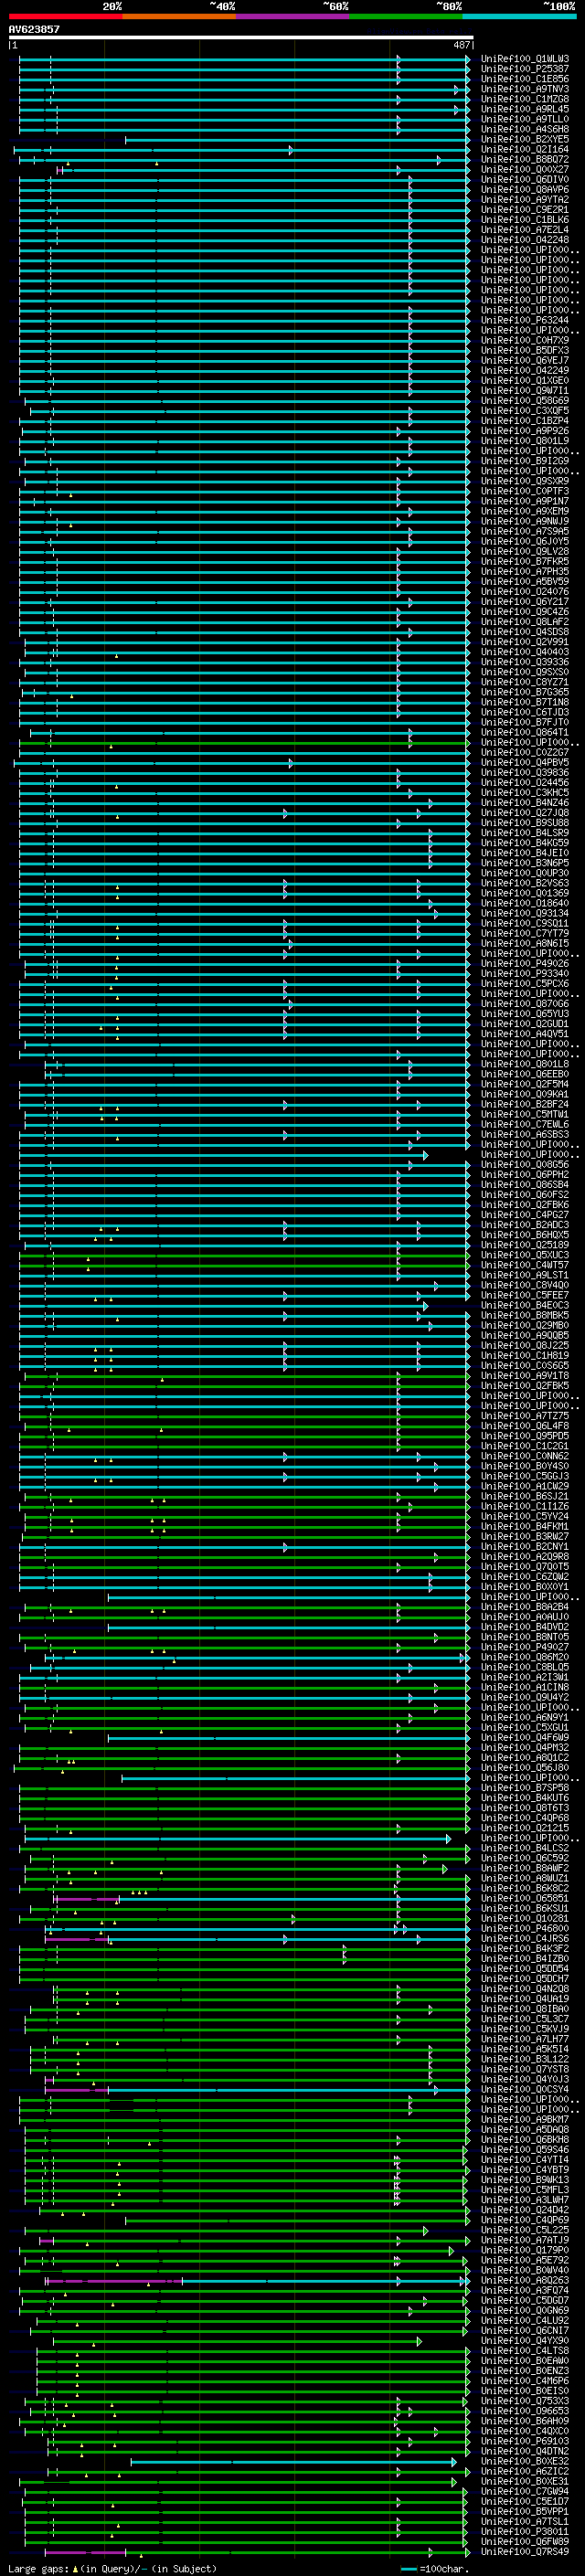This screenshot has width=585, height=2576.
Task: Select the UniRef100_A9TLL0 label
Action: (525, 119)
